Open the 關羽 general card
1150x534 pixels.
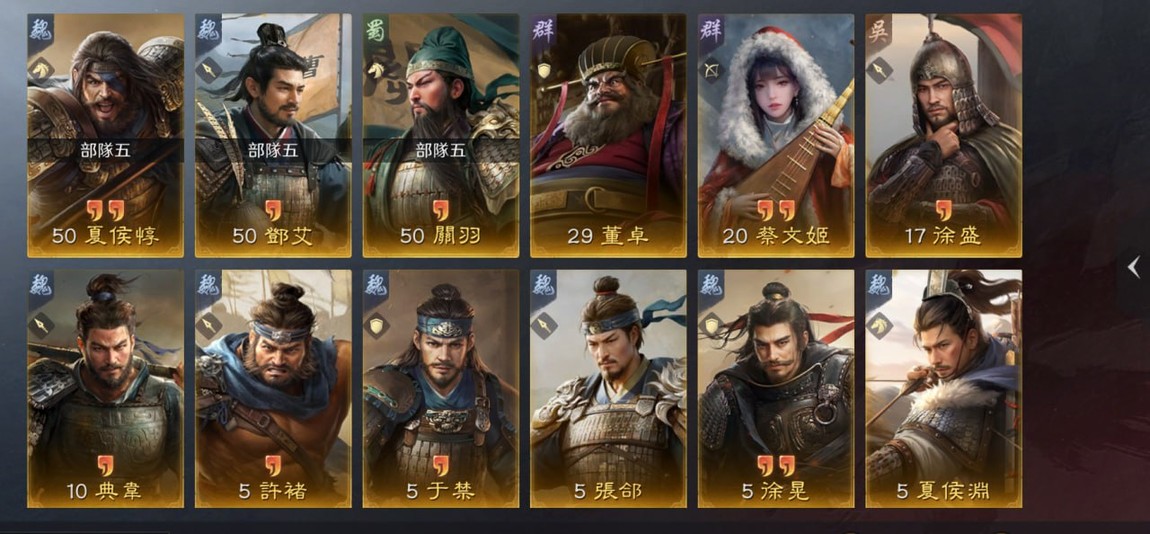[x=441, y=136]
